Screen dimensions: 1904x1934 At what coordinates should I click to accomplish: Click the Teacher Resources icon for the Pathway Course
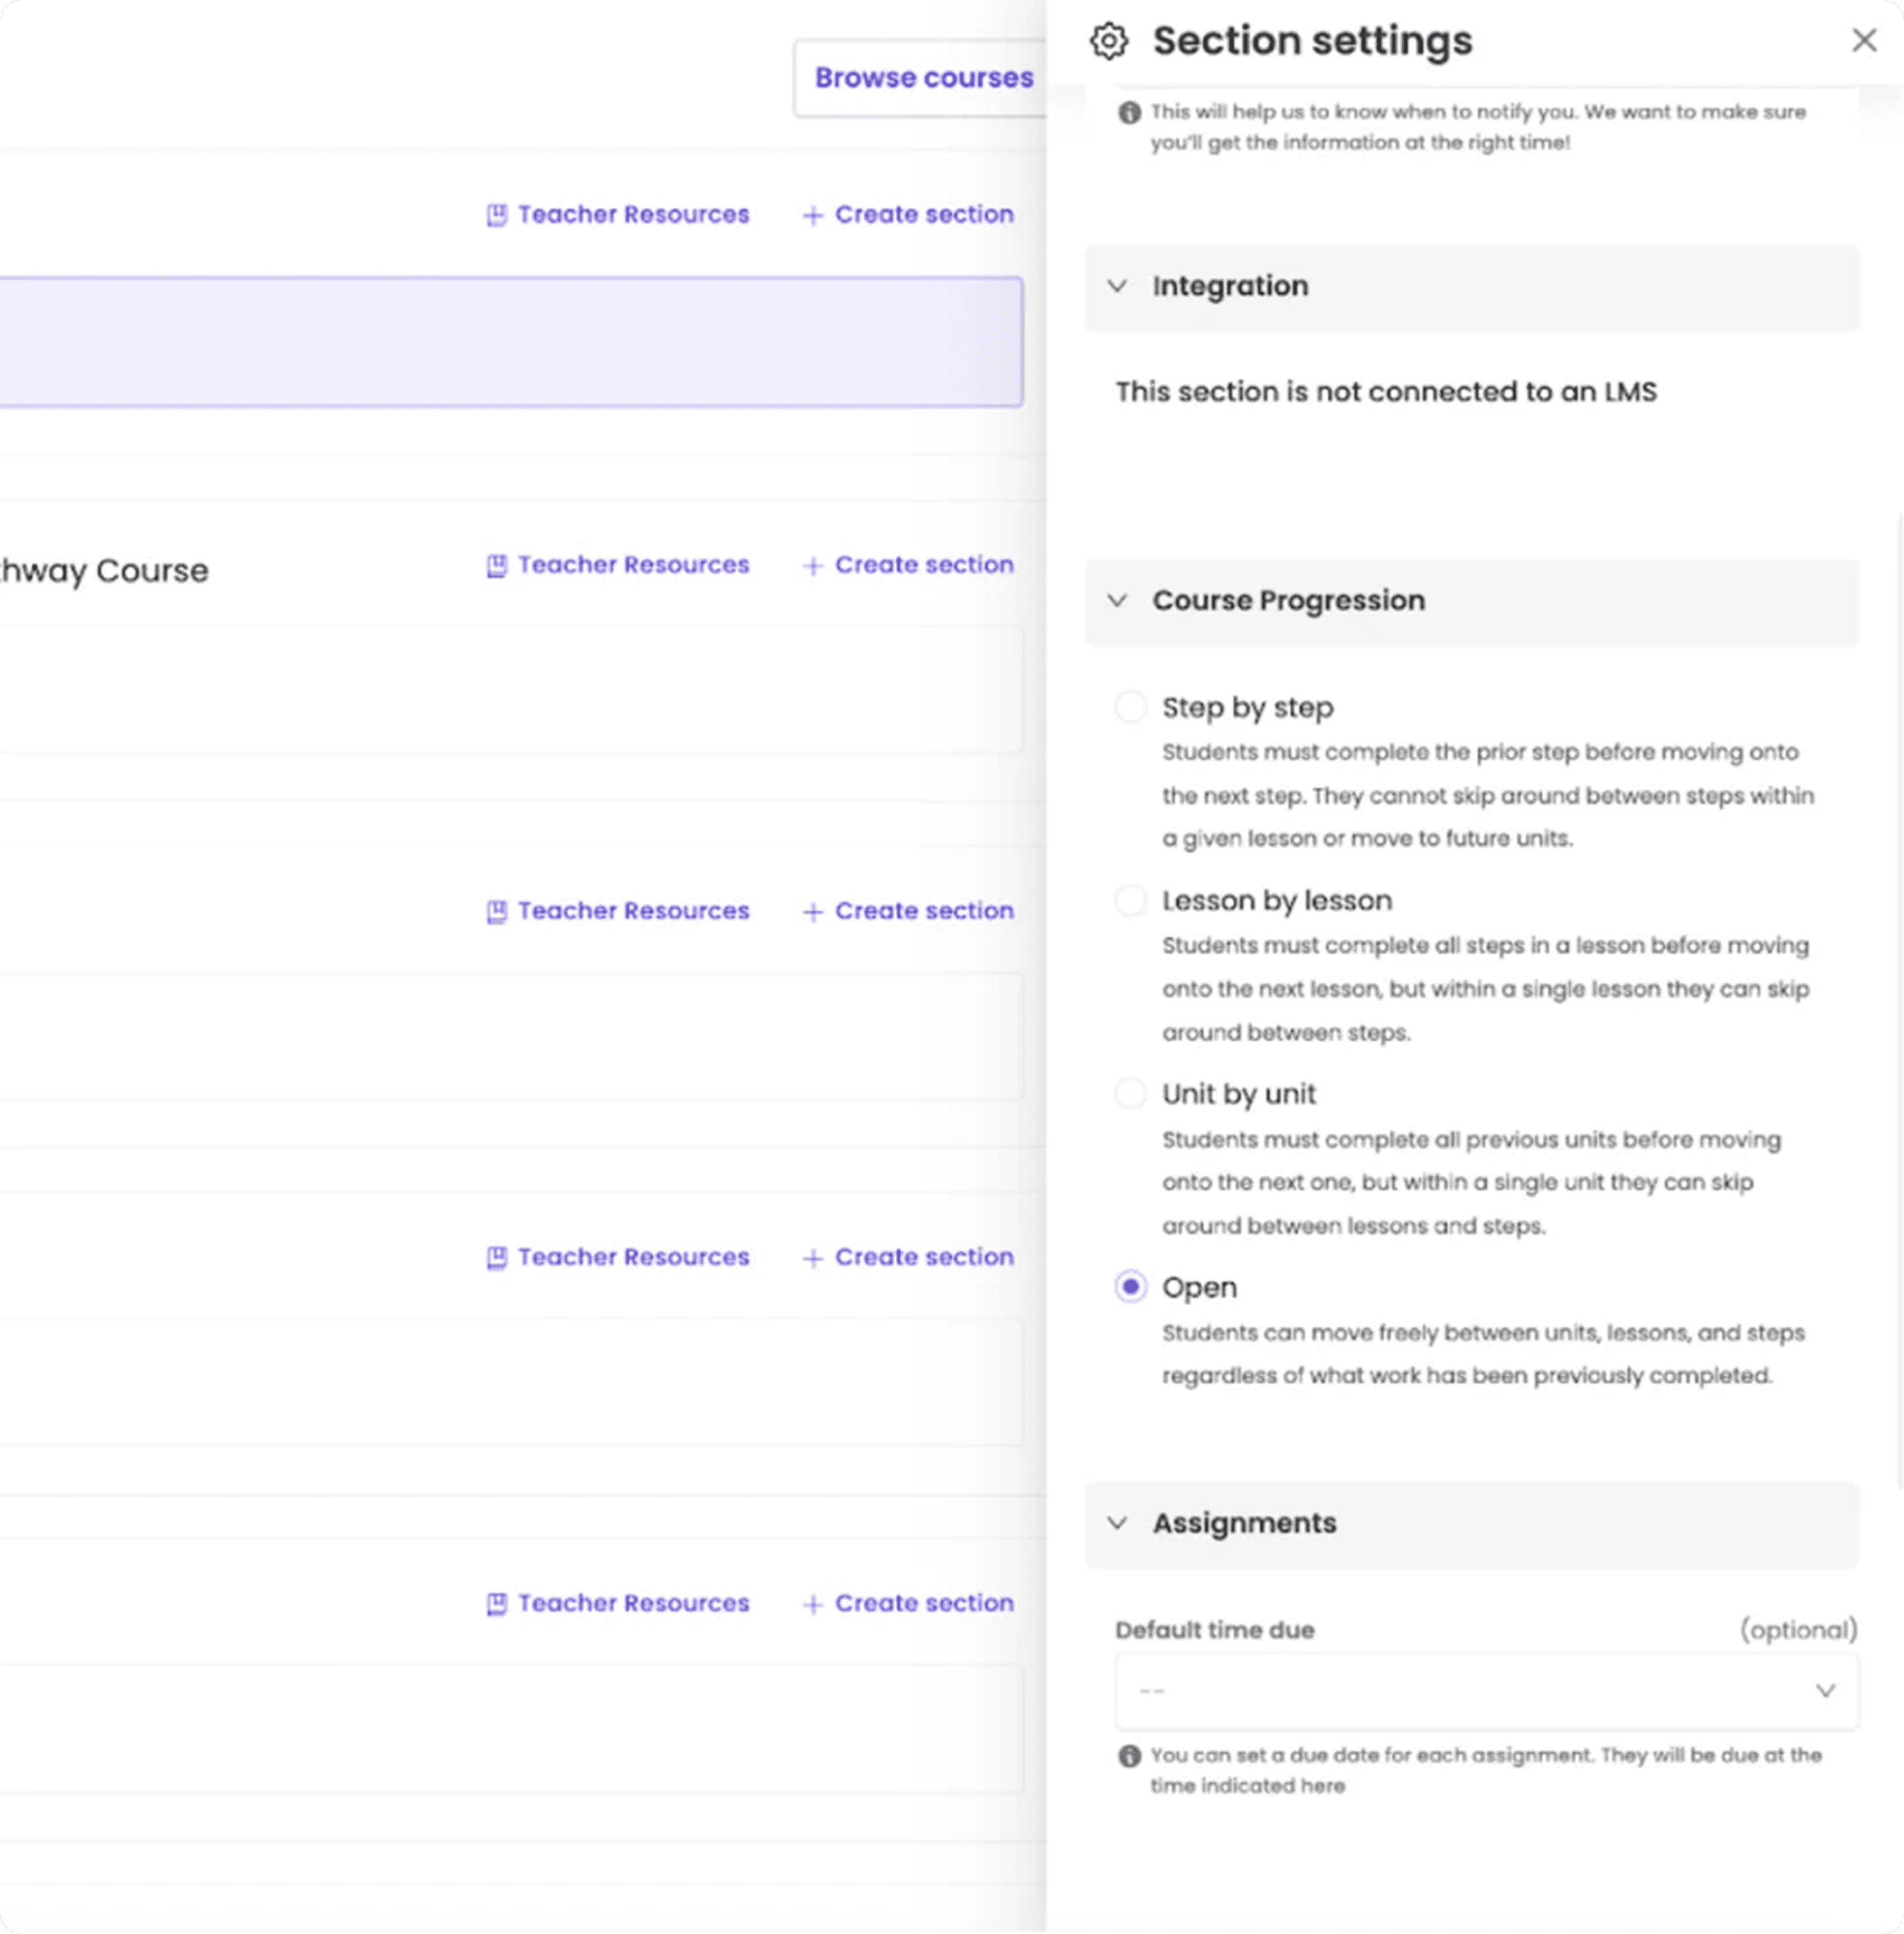click(496, 566)
